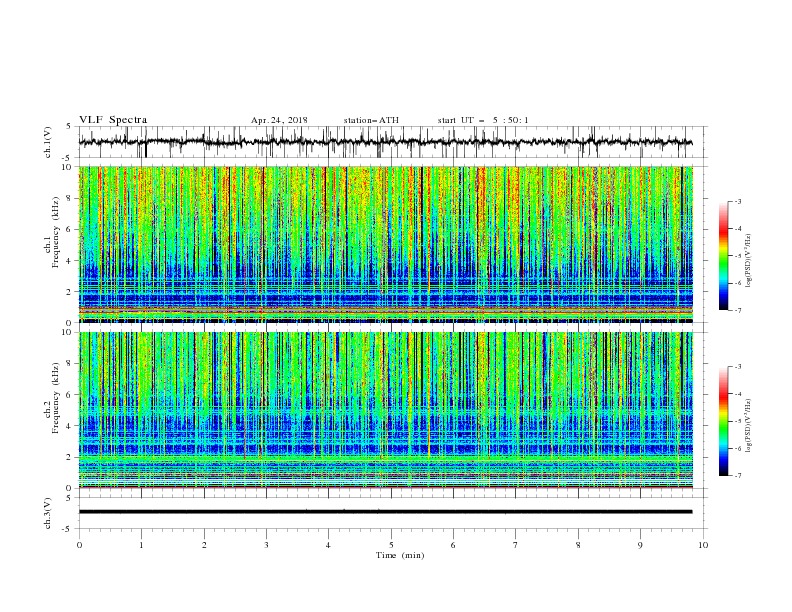Click the time axis tick label "2"
Image resolution: width=792 pixels, height=612 pixels.
point(204,545)
